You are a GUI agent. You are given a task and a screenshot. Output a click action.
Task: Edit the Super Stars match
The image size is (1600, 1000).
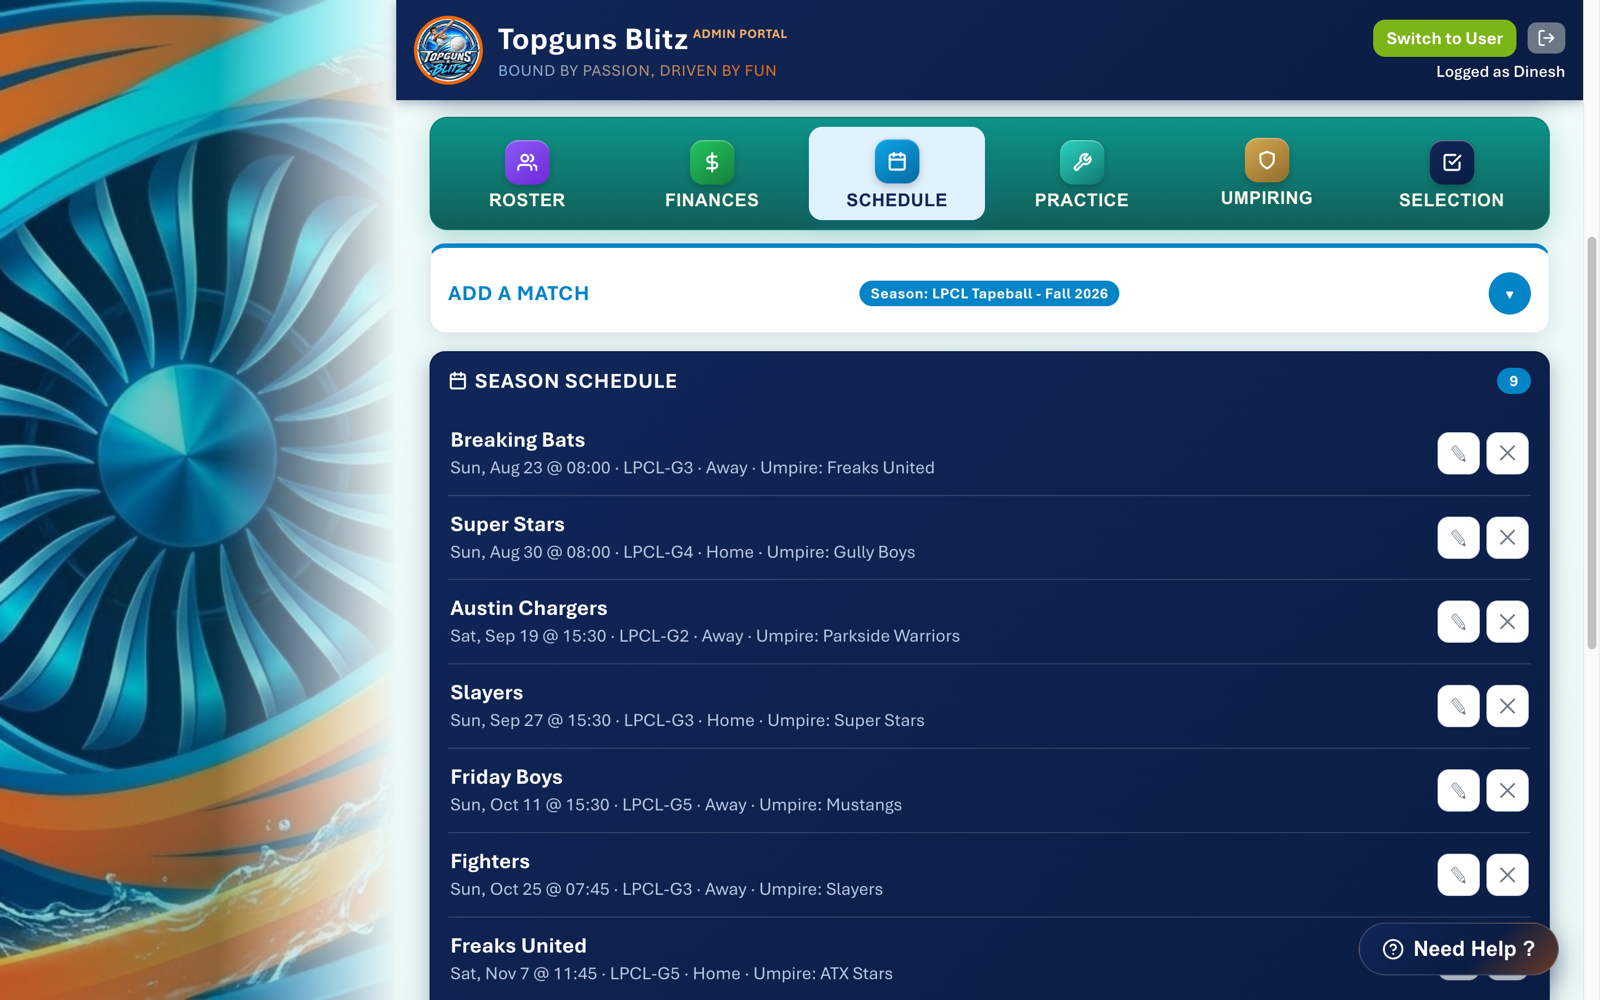point(1458,538)
